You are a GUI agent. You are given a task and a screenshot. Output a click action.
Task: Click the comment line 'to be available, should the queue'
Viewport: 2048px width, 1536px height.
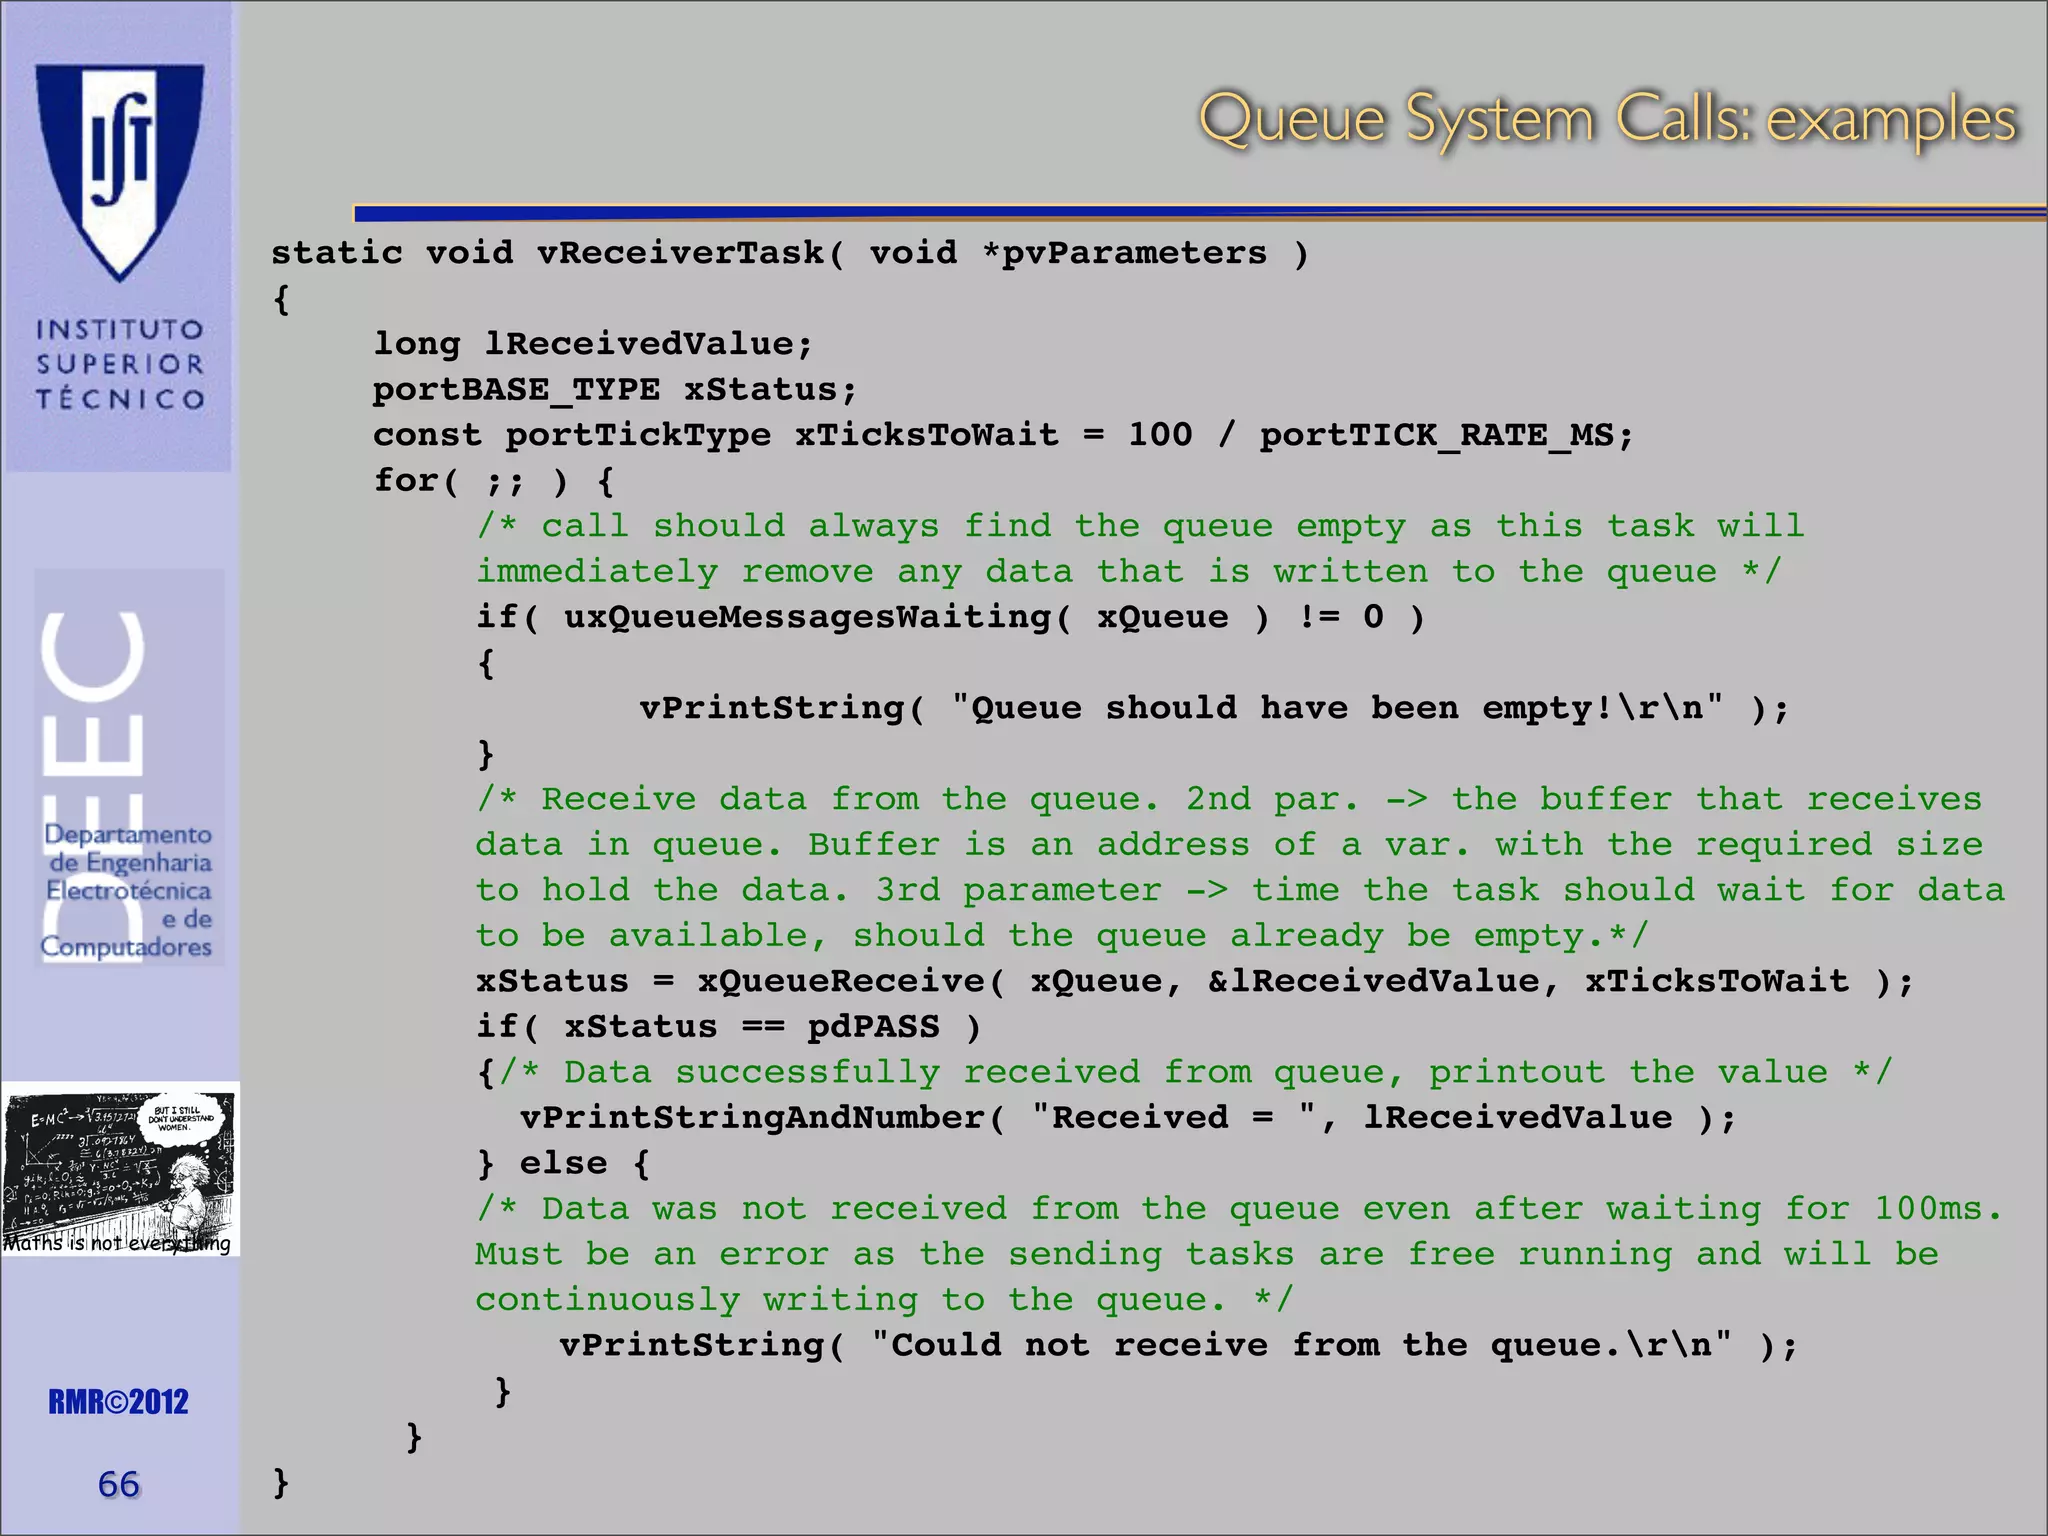coord(1062,936)
